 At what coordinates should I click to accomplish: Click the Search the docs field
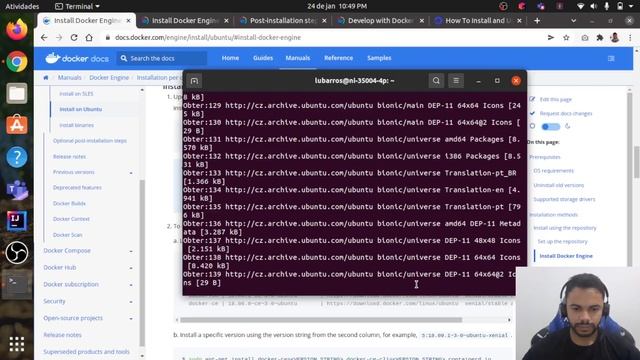click(162, 58)
